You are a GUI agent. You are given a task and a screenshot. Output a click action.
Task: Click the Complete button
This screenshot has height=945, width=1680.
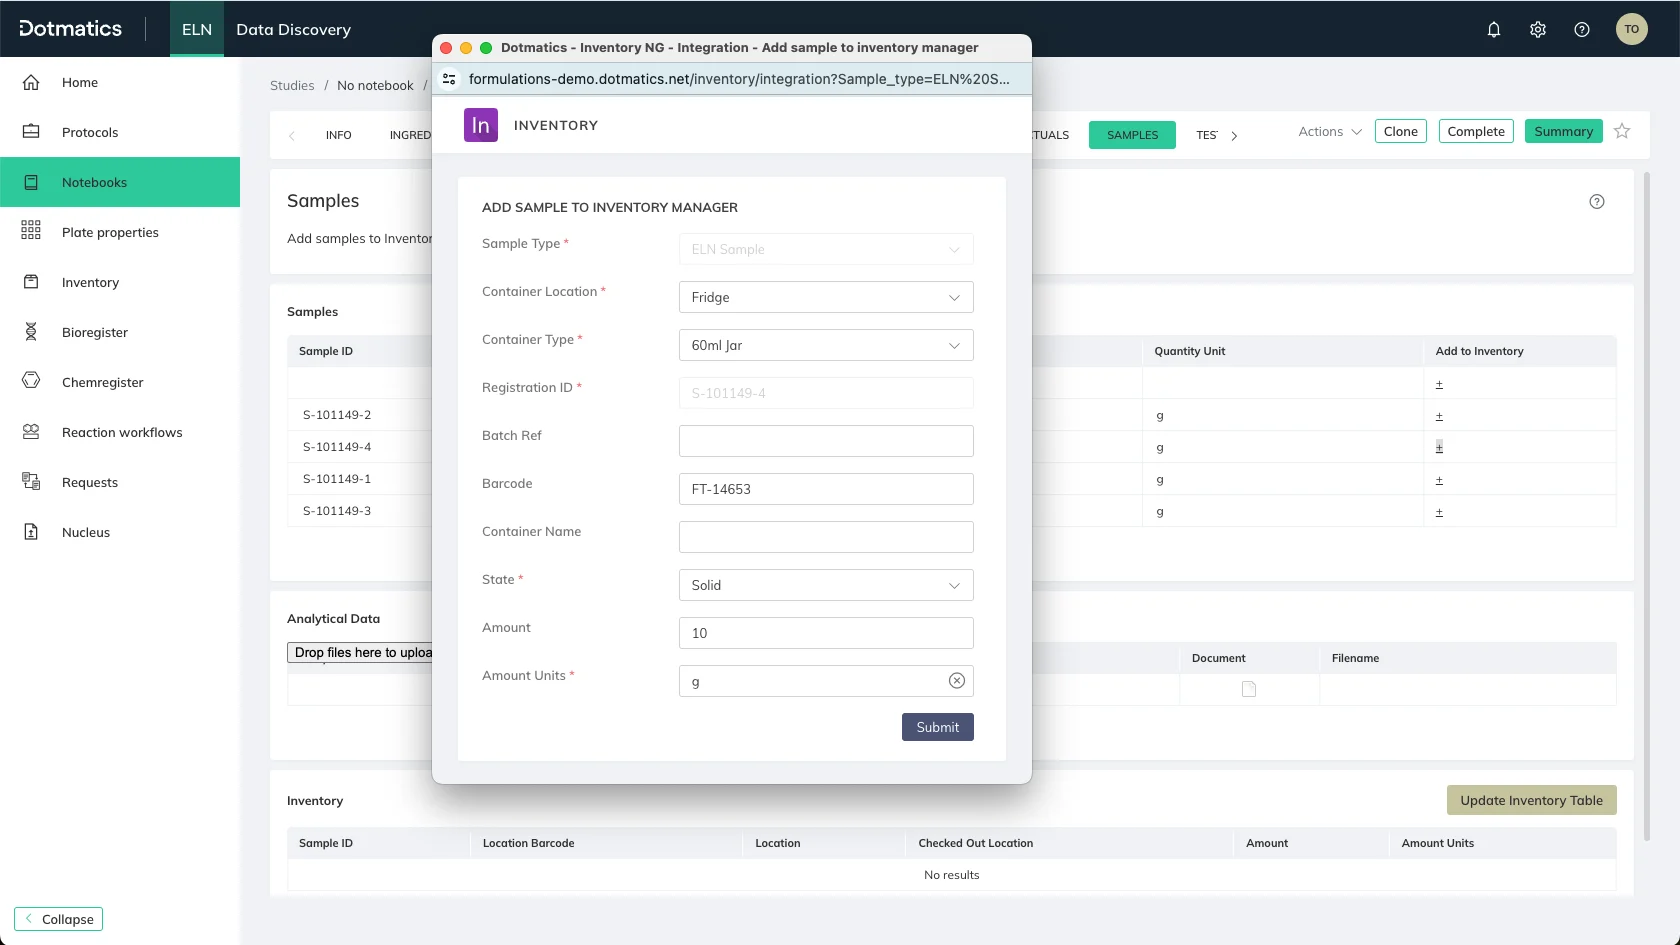coord(1476,131)
